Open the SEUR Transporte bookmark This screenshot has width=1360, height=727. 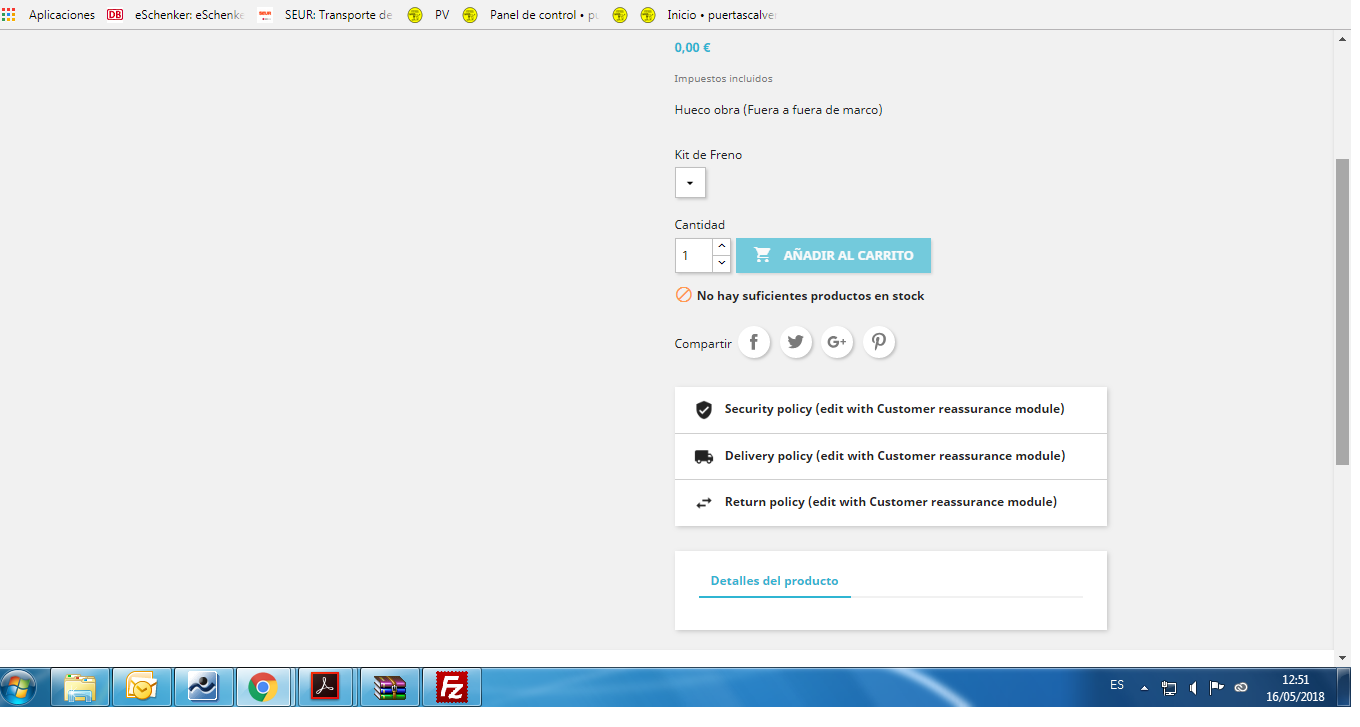pos(325,15)
